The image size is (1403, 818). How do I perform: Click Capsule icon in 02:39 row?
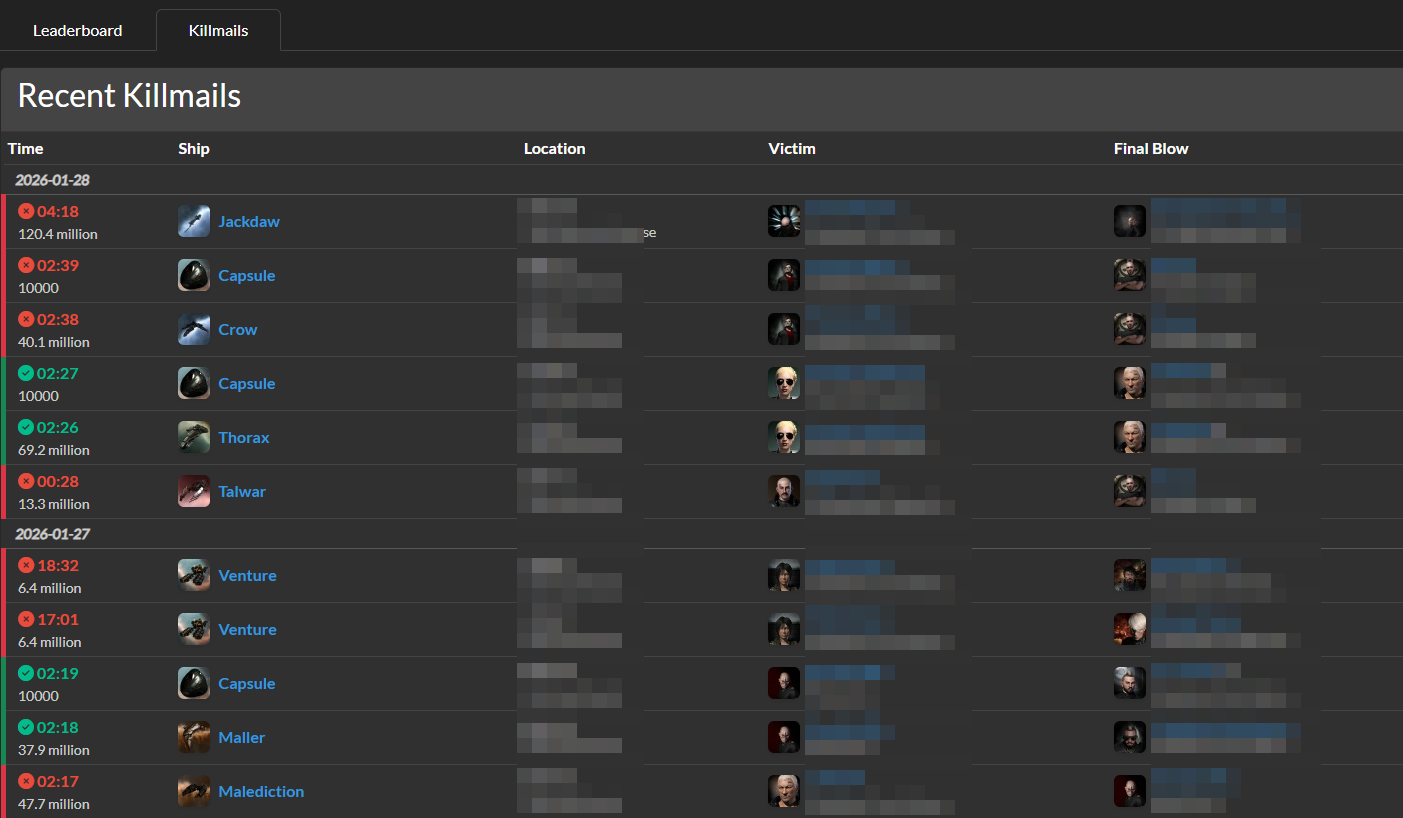[194, 275]
